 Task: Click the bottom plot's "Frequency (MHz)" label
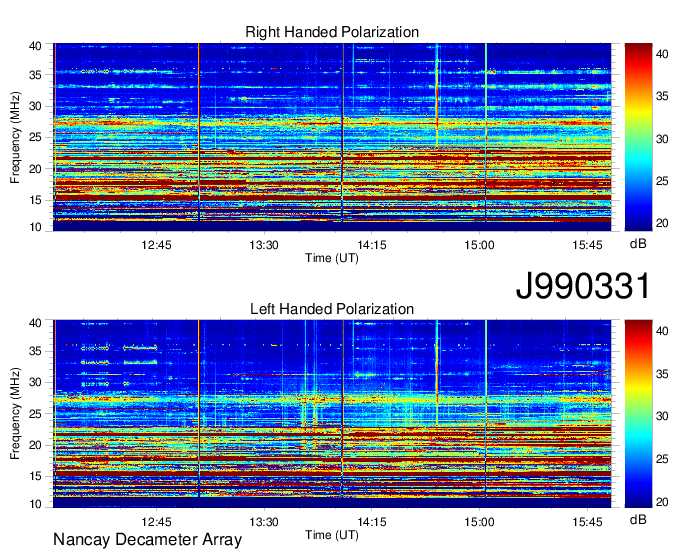15,414
